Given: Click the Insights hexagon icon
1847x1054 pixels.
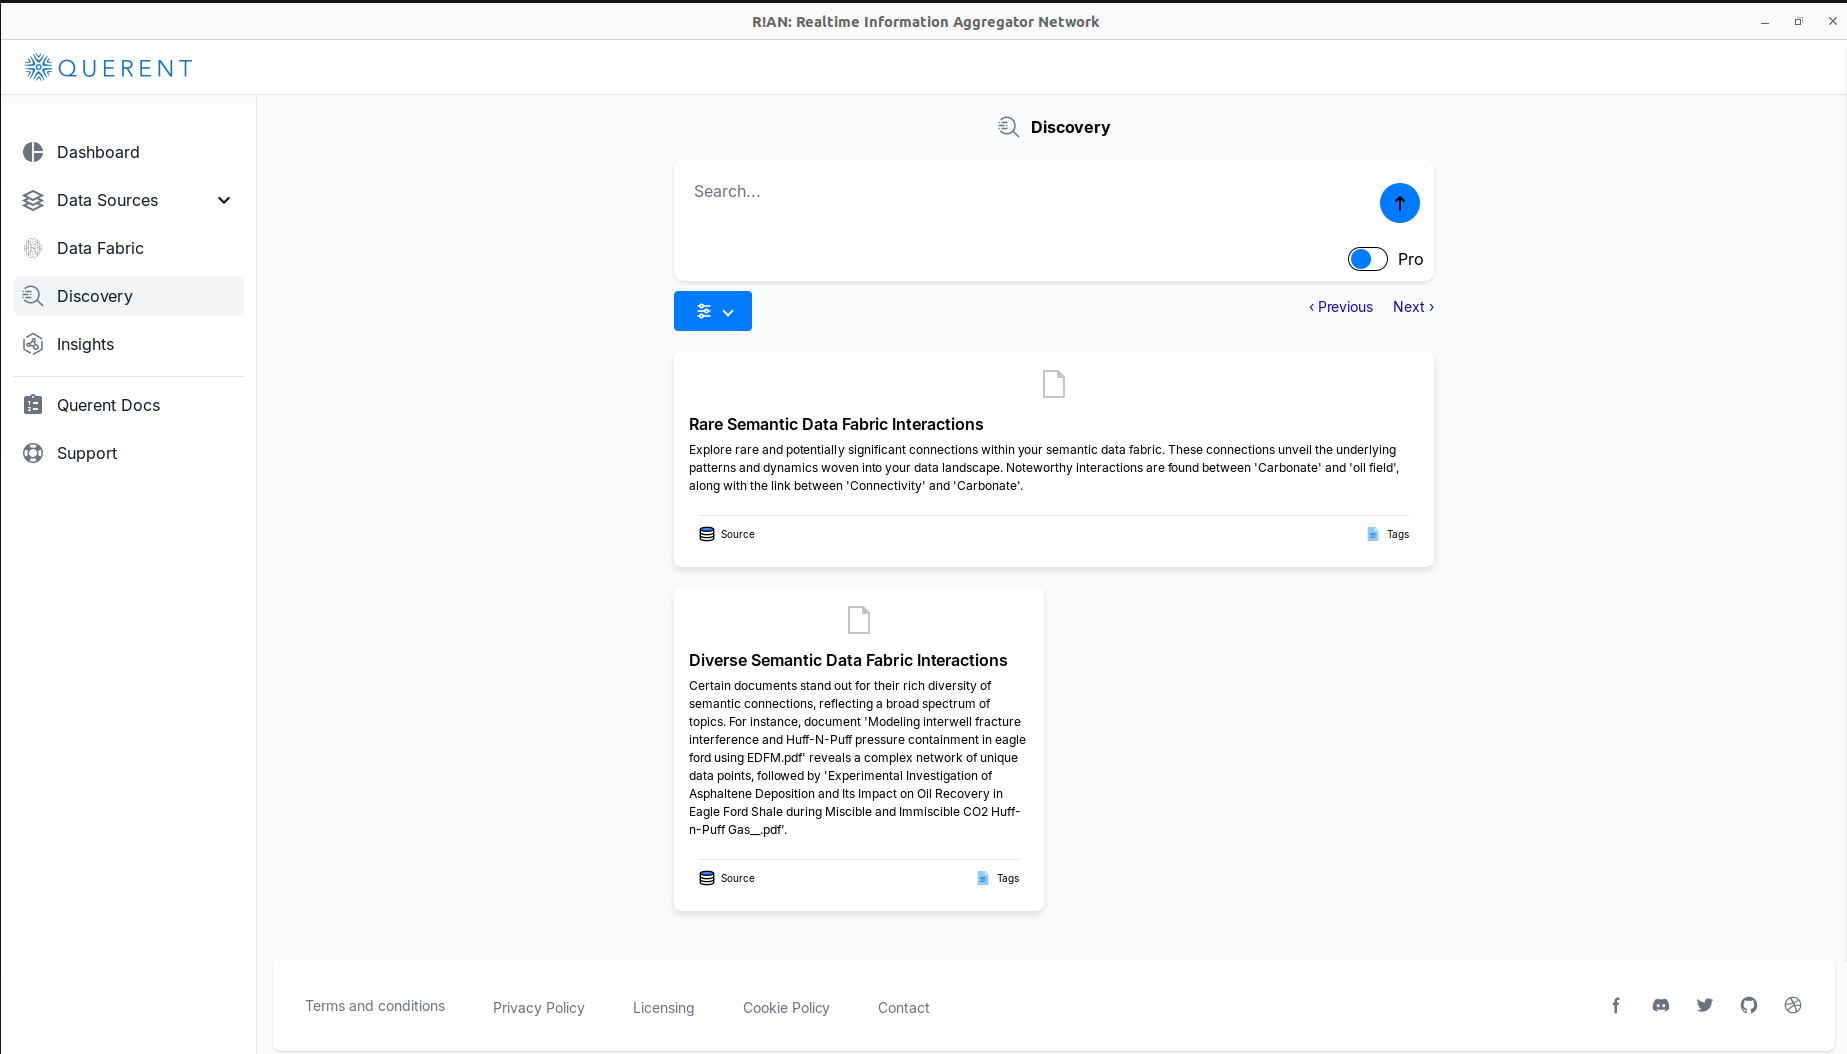Looking at the screenshot, I should 33,344.
